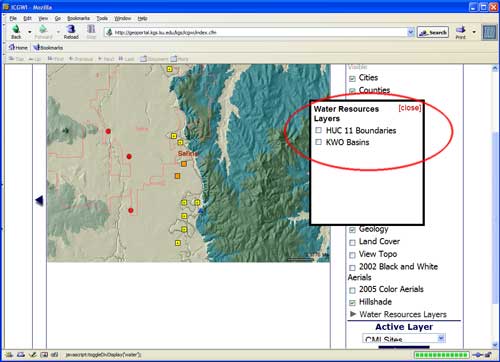Open the Bookmarks menu
This screenshot has width=500, height=362.
pyautogui.click(x=78, y=18)
